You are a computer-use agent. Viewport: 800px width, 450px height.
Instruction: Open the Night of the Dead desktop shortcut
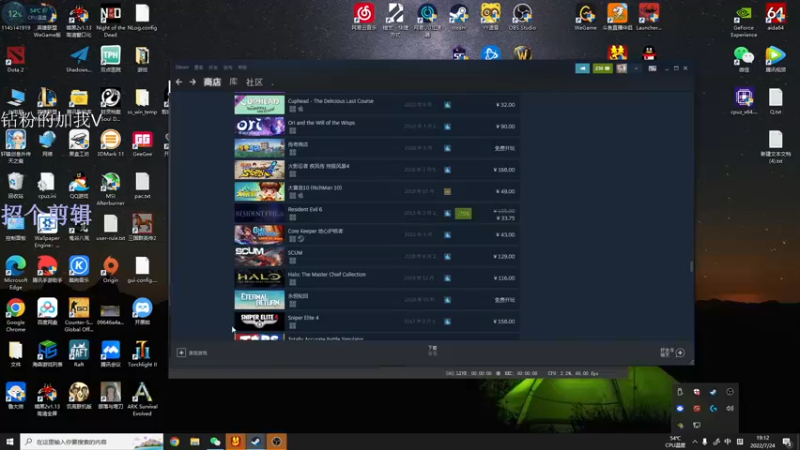point(111,20)
